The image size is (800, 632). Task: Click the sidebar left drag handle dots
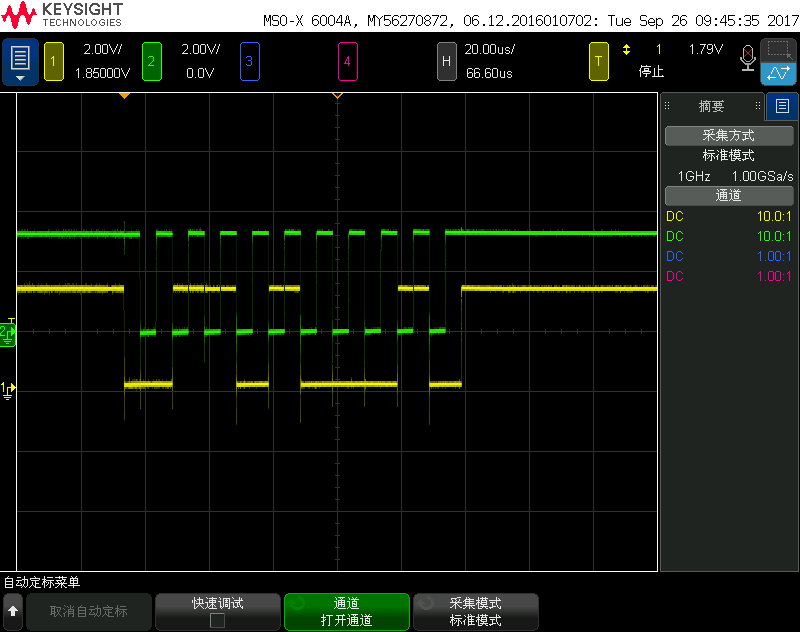click(667, 106)
